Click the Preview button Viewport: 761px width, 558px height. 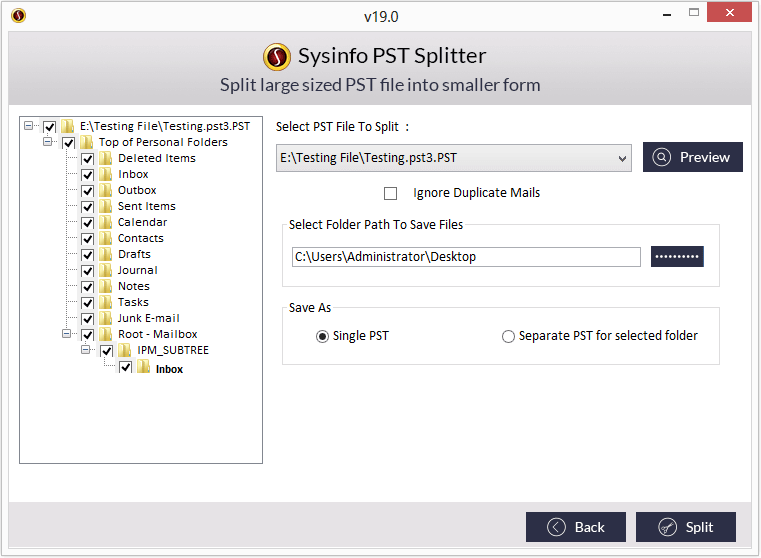pos(693,157)
